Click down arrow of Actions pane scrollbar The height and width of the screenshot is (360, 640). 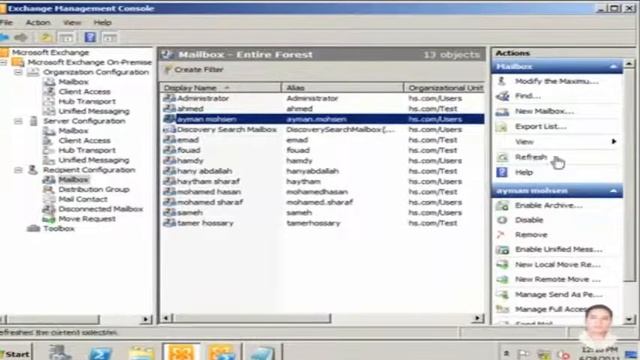[629, 319]
